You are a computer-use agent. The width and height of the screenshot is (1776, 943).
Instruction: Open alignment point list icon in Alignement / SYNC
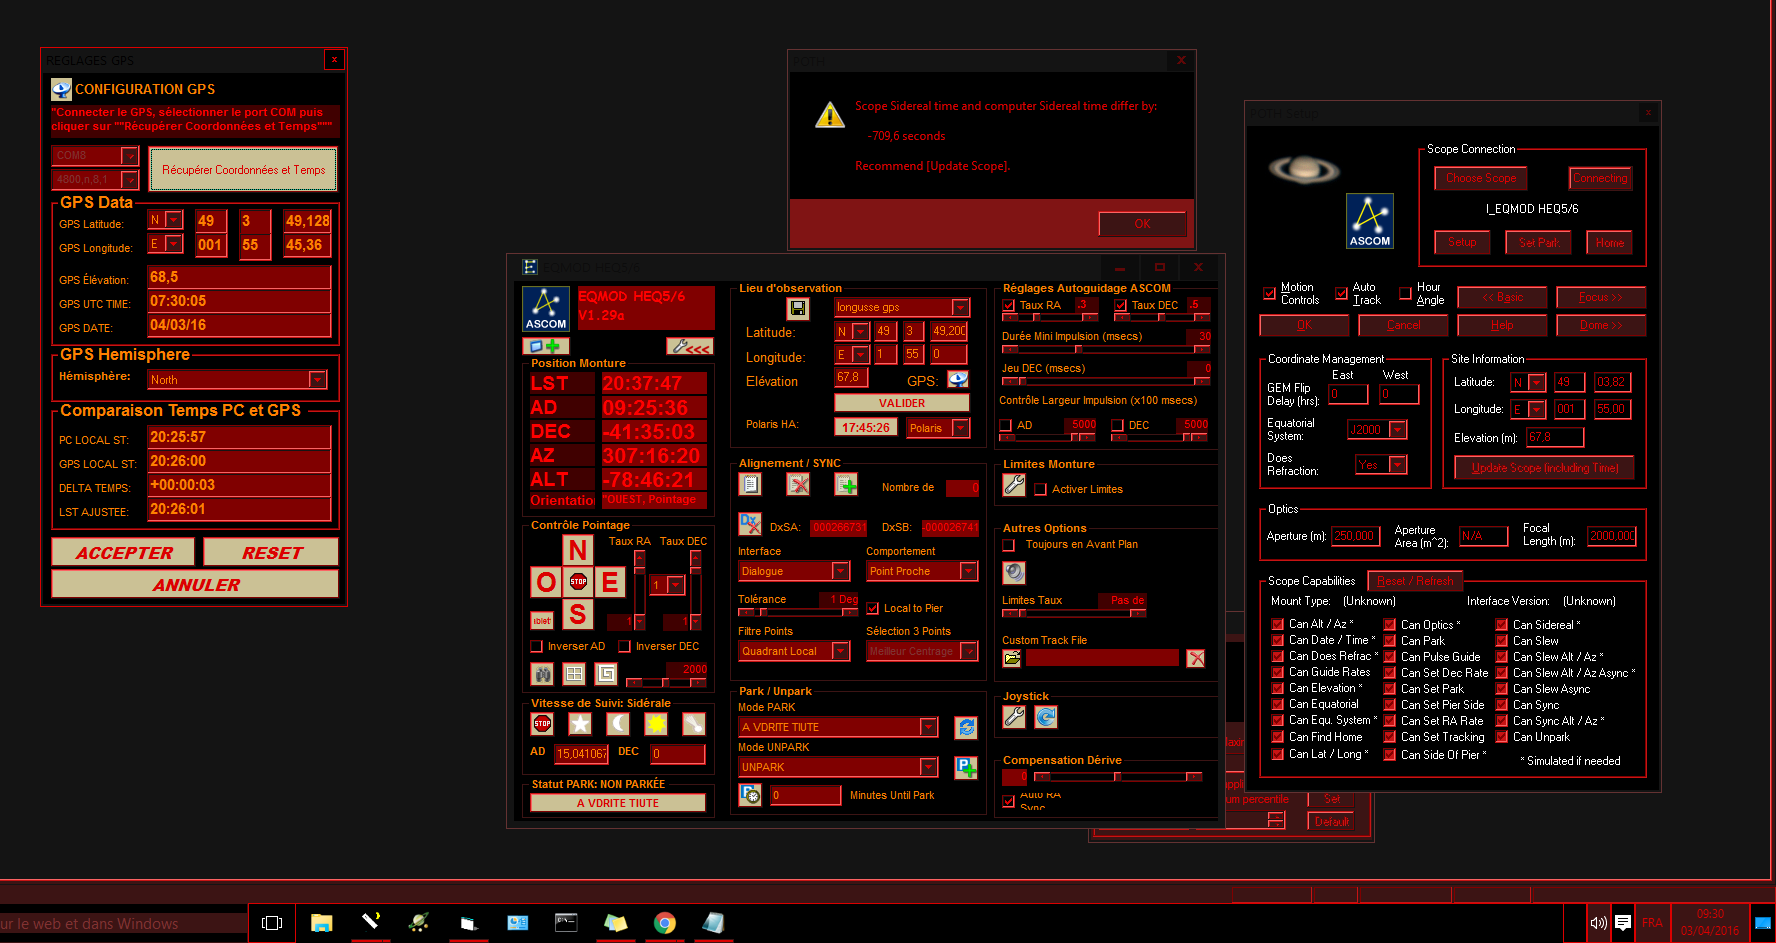click(750, 485)
